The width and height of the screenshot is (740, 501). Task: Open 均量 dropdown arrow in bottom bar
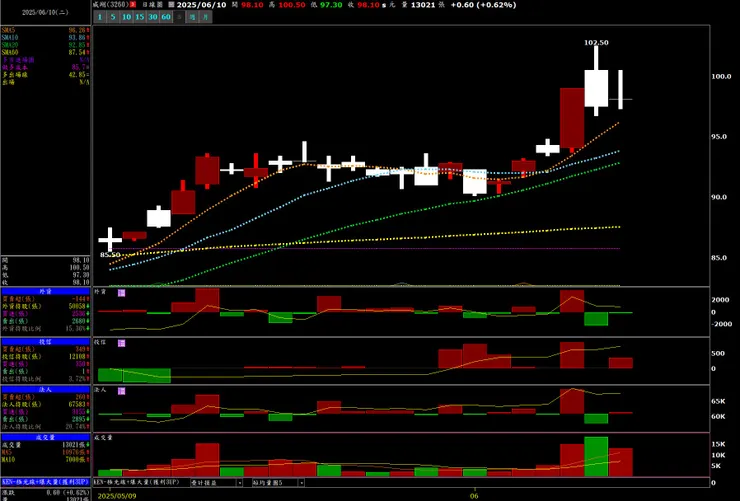(301, 483)
